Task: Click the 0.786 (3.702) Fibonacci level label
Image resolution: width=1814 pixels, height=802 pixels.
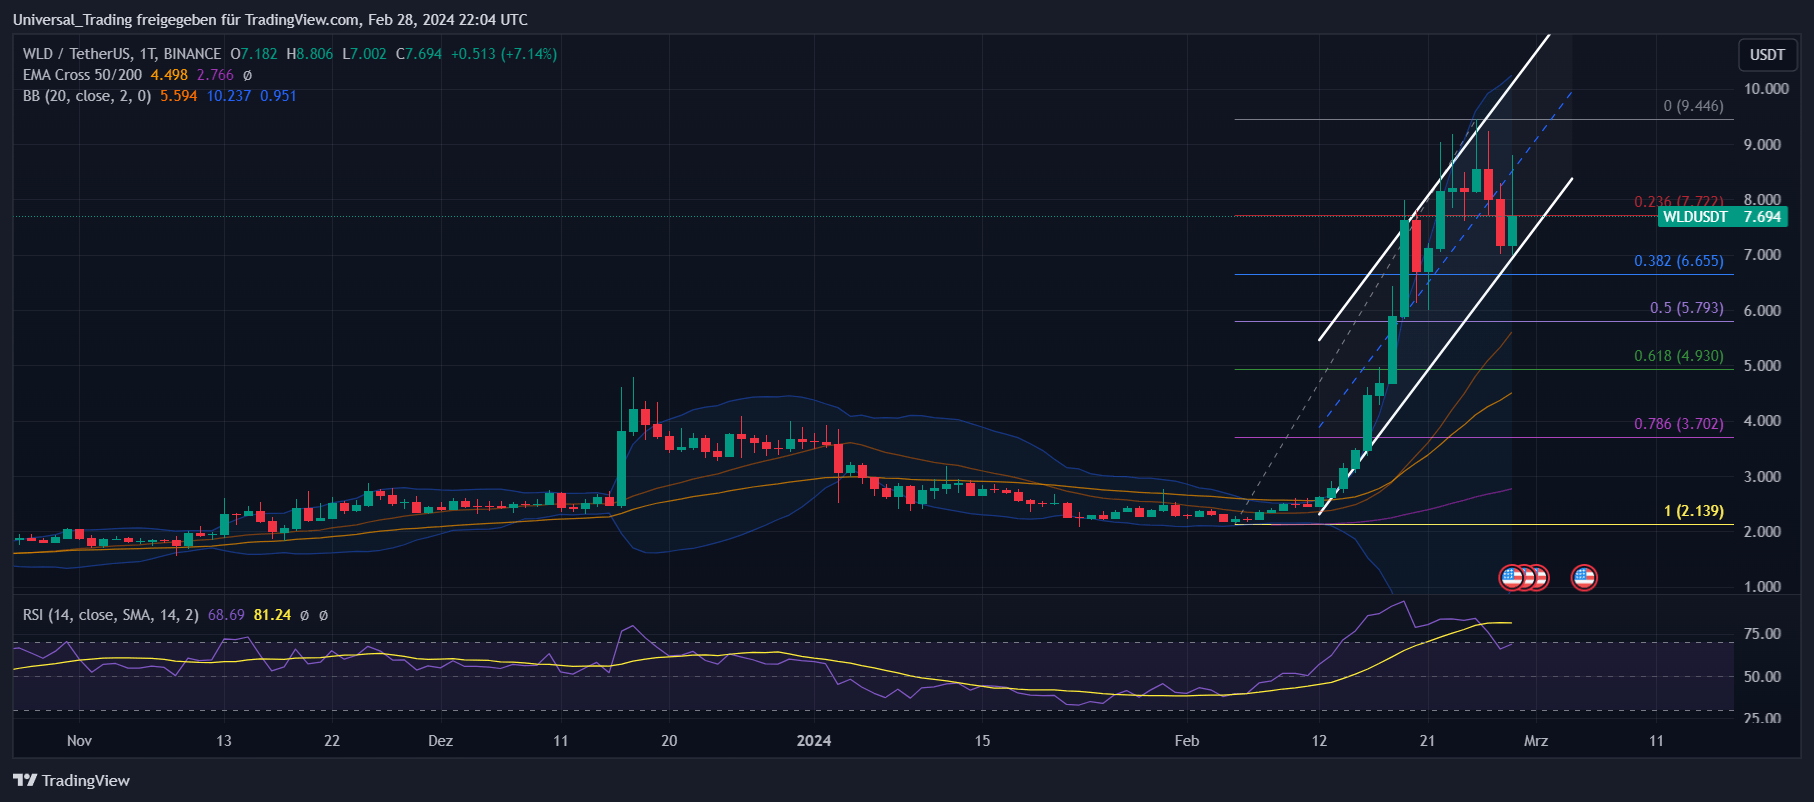Action: point(1678,424)
